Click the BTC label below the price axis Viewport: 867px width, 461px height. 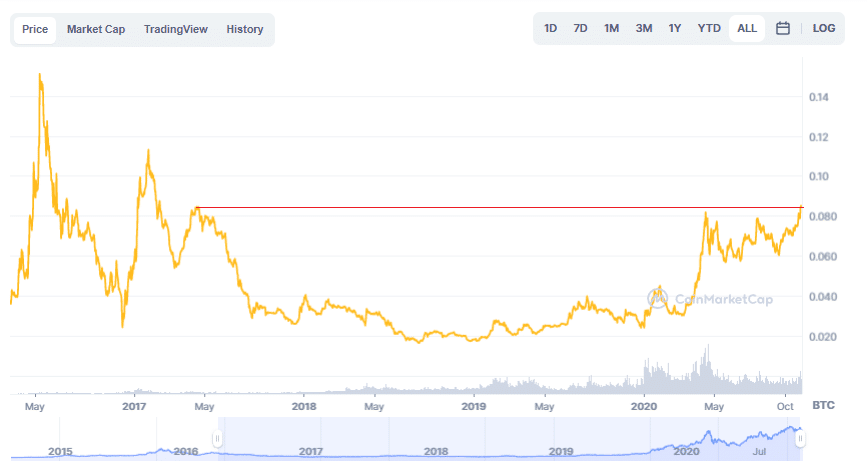tap(823, 406)
